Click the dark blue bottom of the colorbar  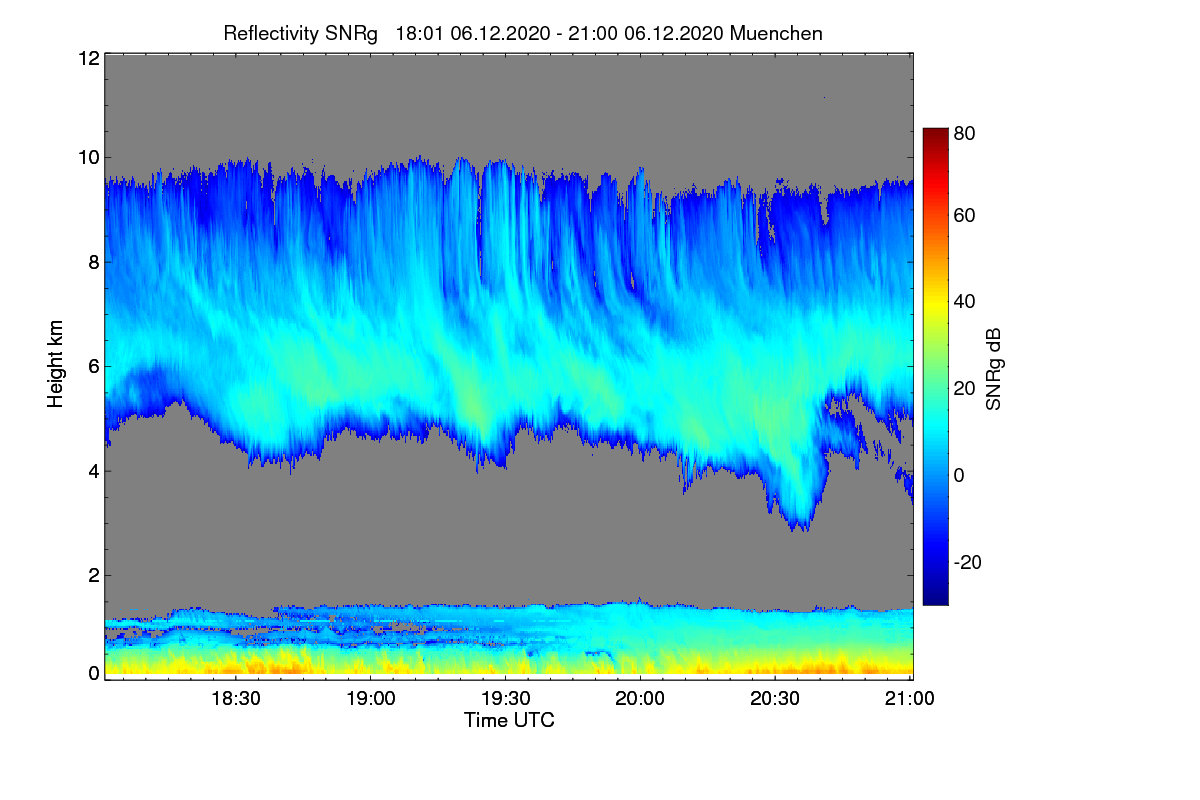point(934,597)
